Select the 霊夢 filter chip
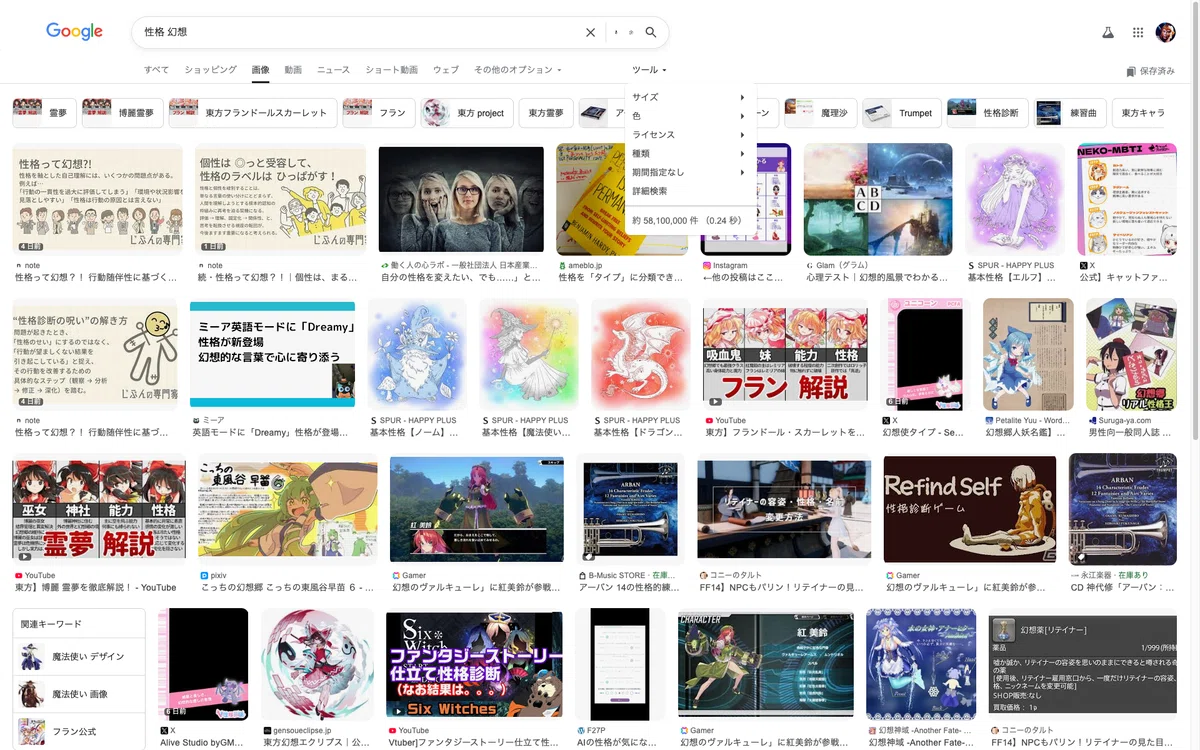1200x750 pixels. 44,113
